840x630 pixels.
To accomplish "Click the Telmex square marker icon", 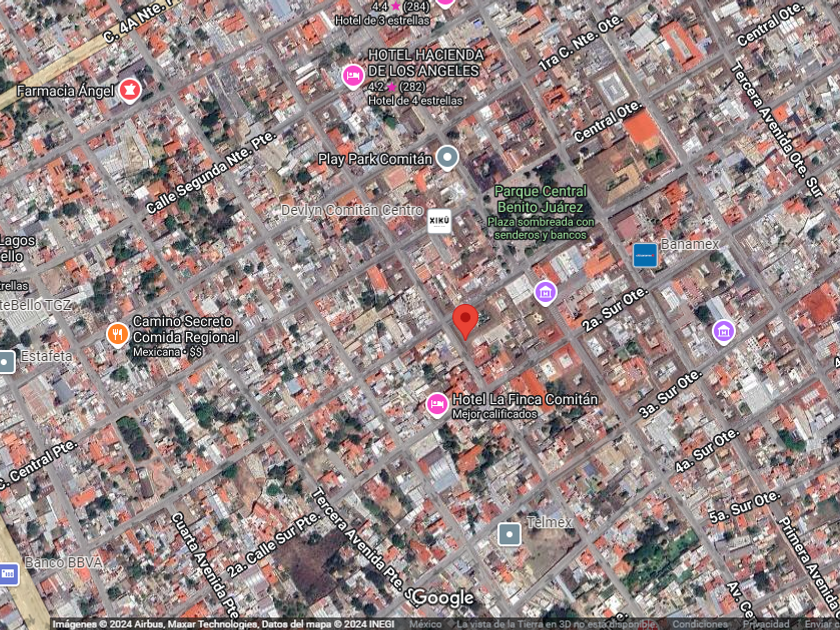I will click(509, 534).
